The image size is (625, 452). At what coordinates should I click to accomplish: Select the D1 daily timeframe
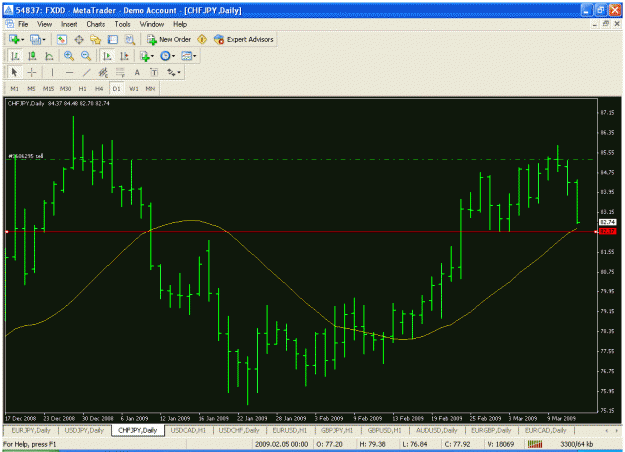click(x=116, y=89)
